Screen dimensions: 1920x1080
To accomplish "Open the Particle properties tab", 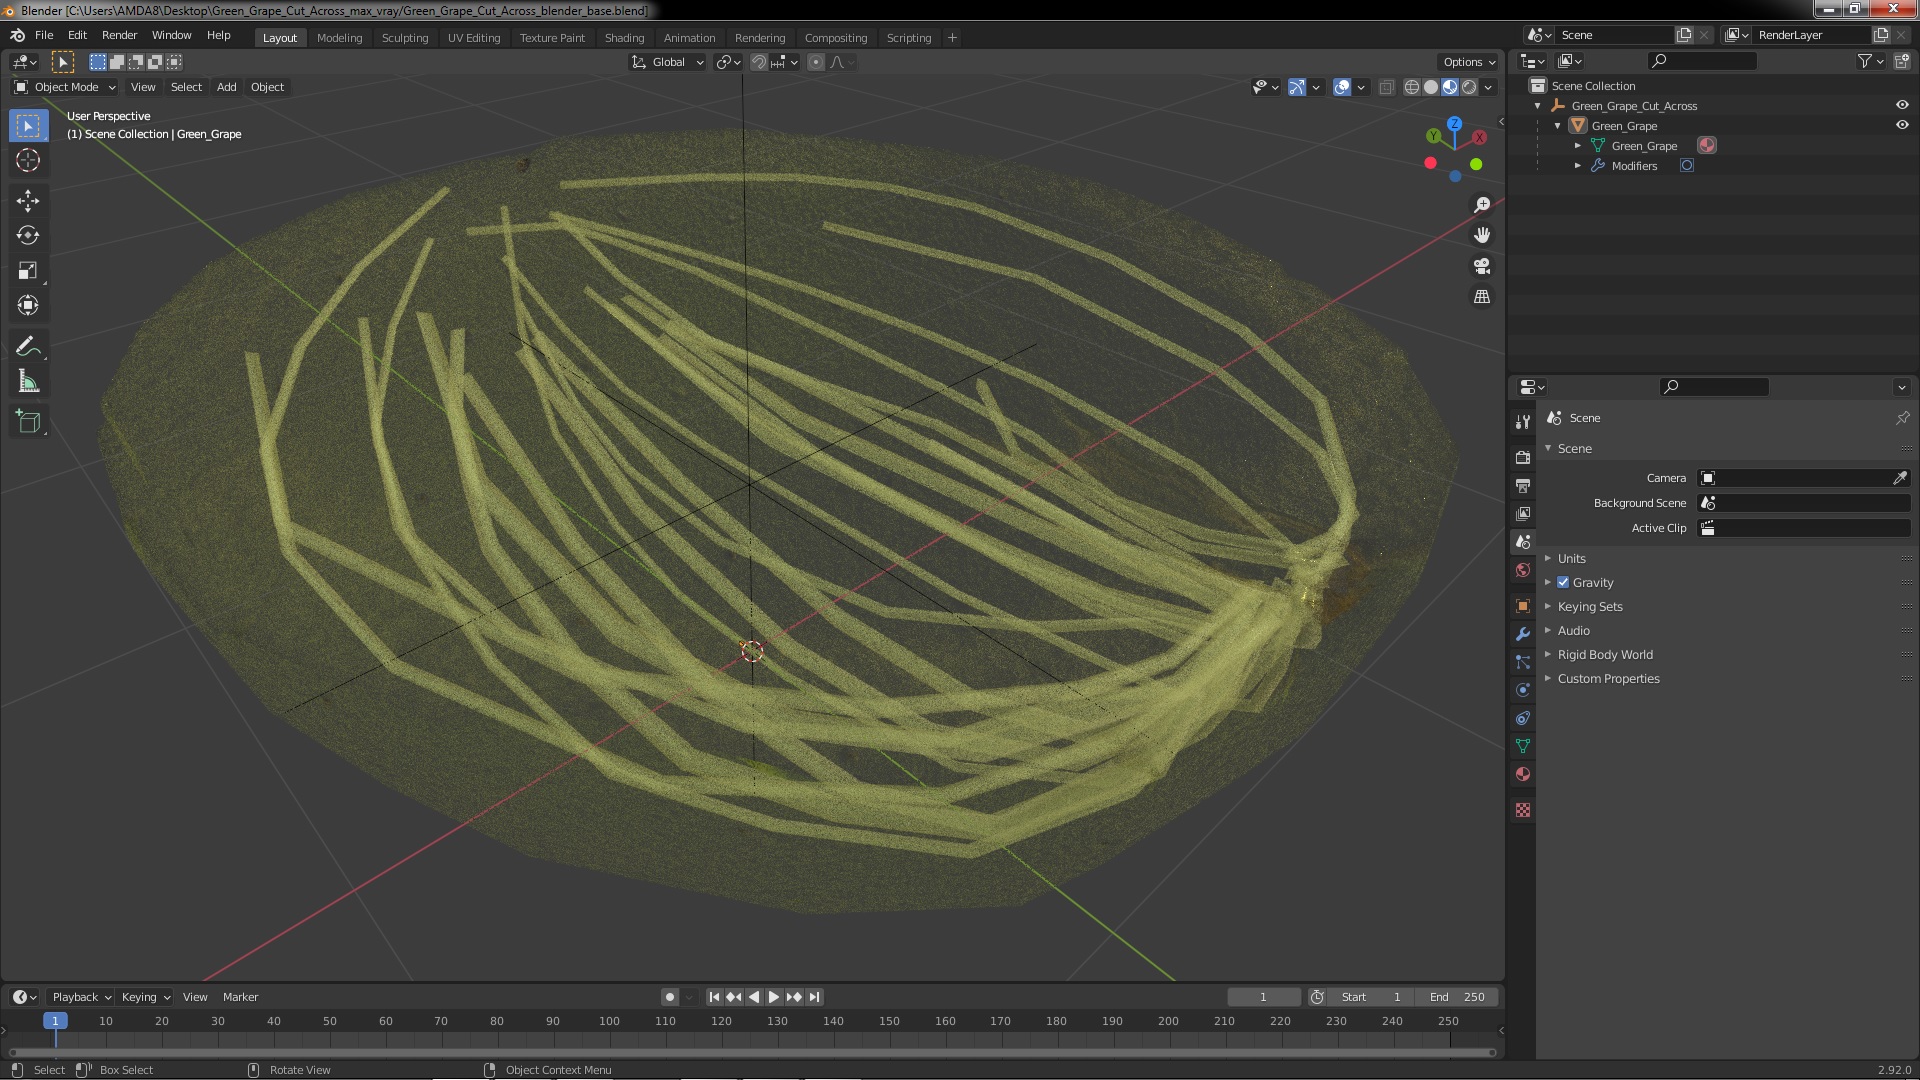I will 1523,662.
